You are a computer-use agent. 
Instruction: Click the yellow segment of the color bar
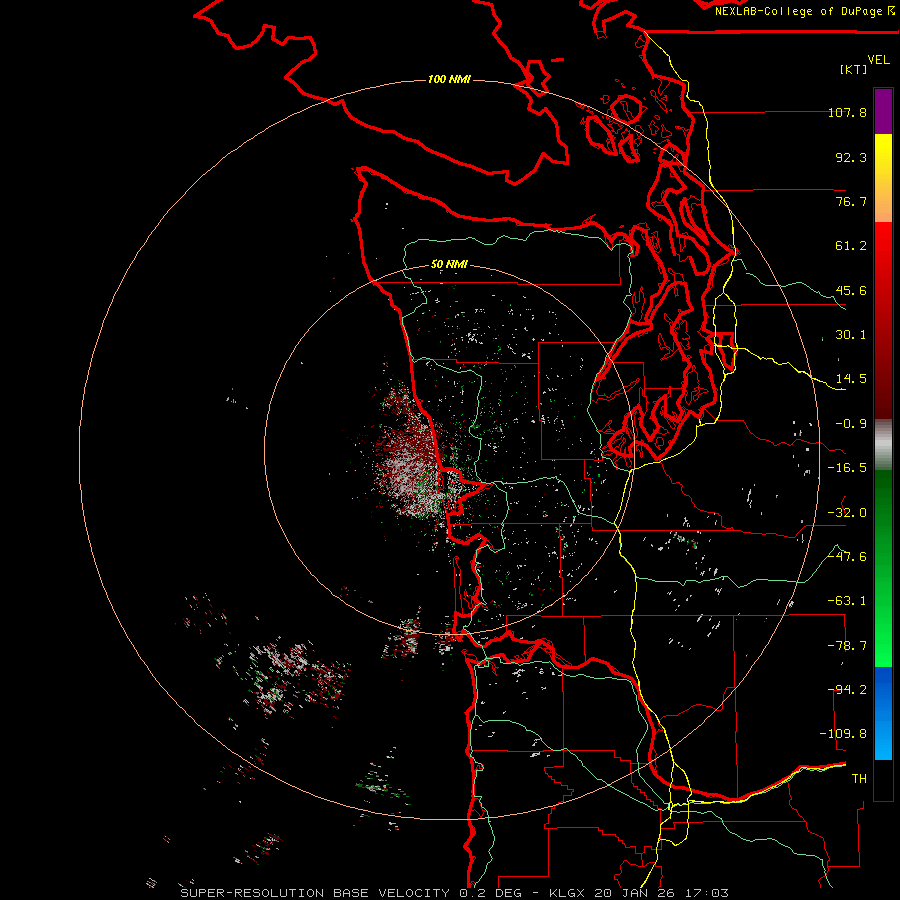click(883, 178)
